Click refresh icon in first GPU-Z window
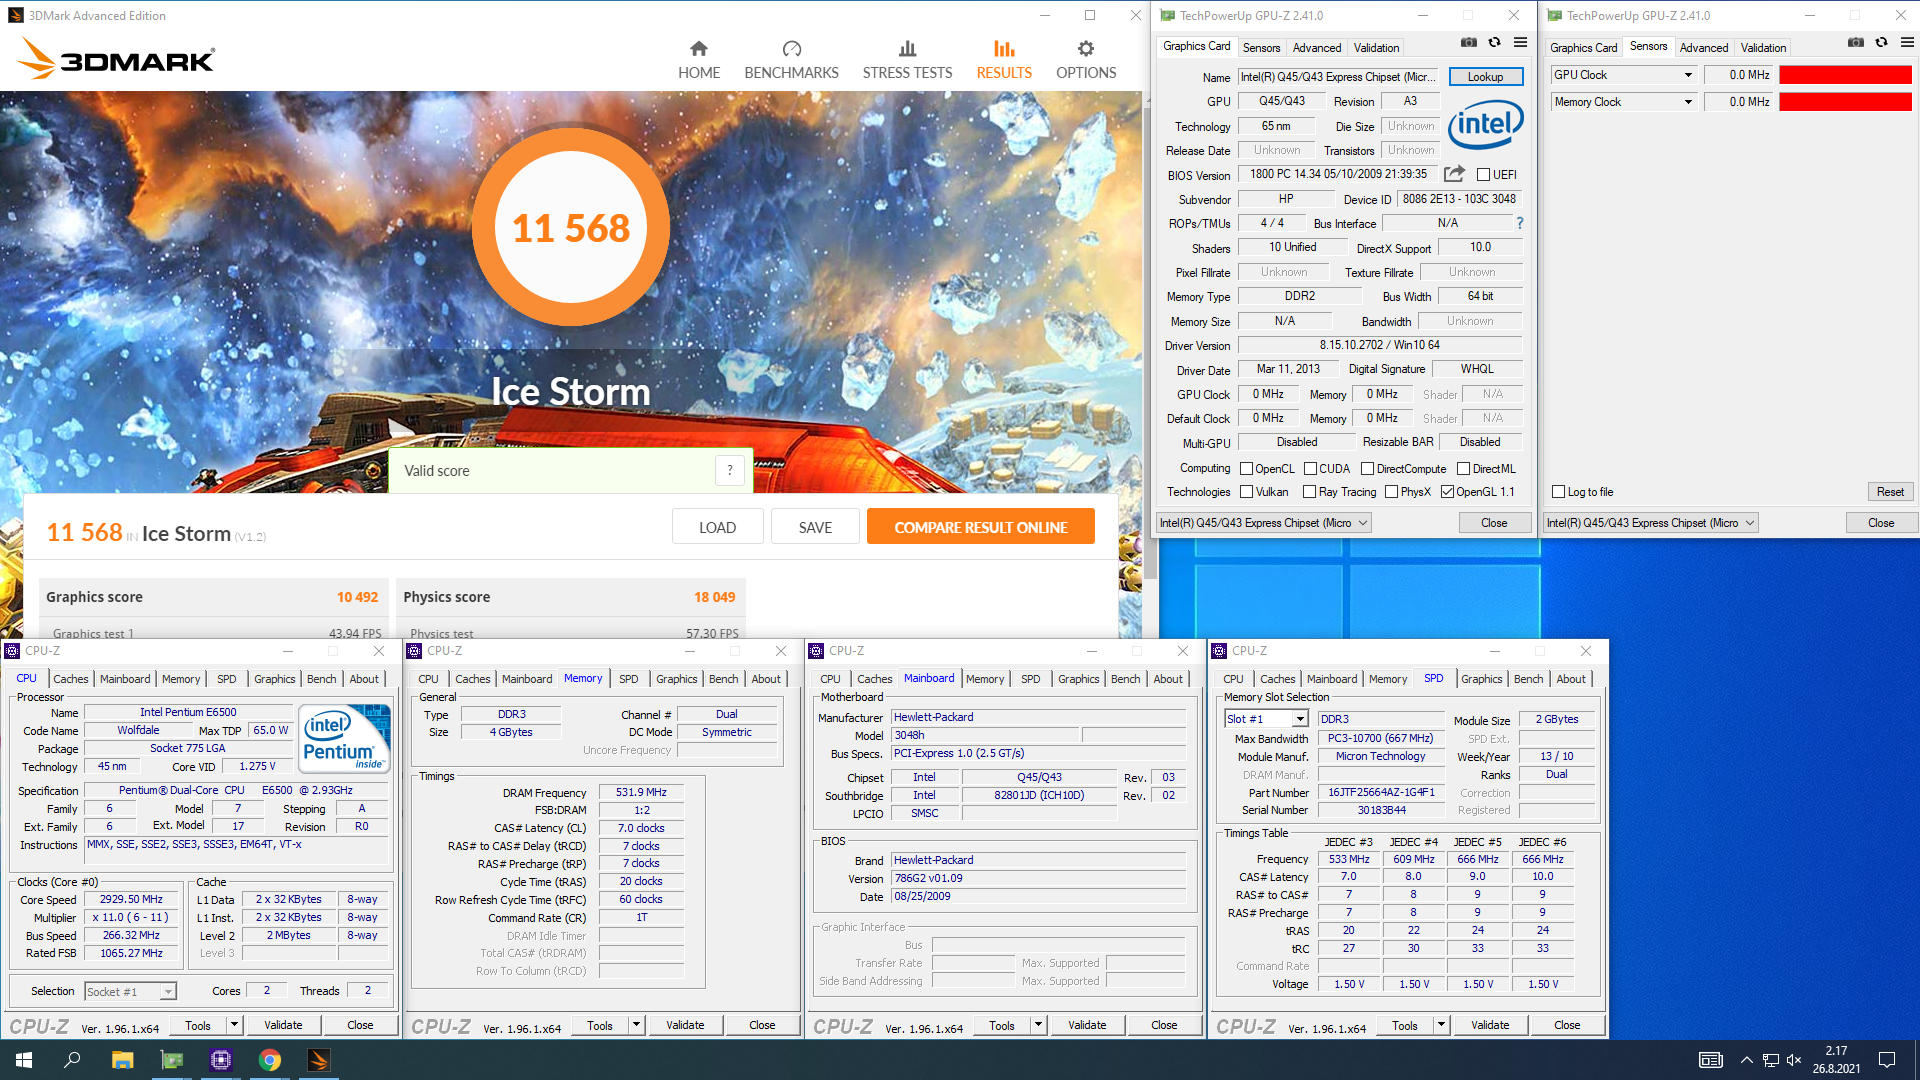 (x=1494, y=43)
